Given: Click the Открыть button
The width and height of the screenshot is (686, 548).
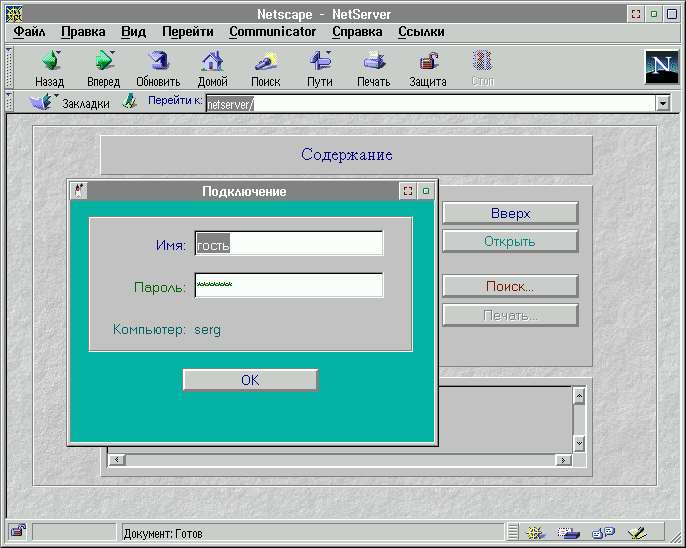Looking at the screenshot, I should 510,241.
